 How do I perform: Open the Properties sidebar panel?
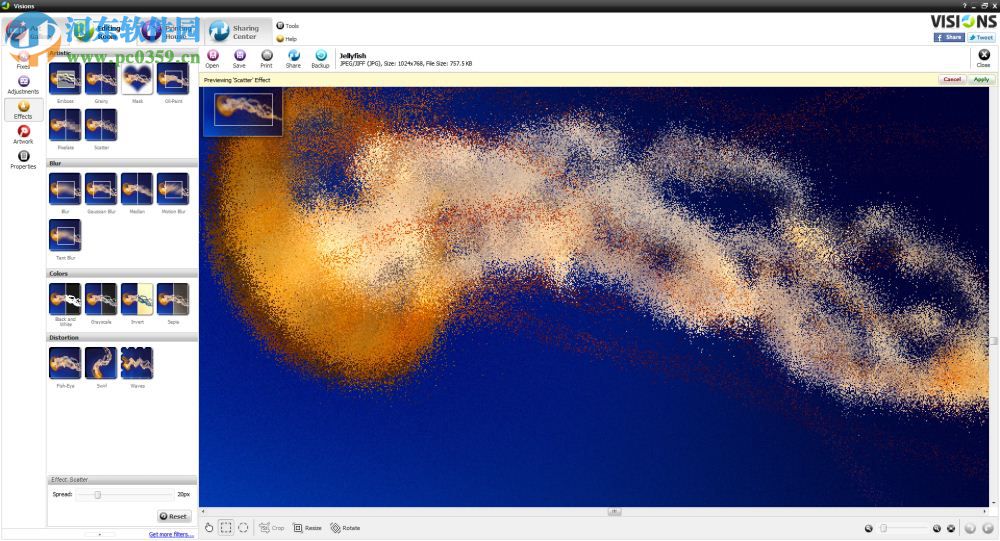(x=24, y=159)
